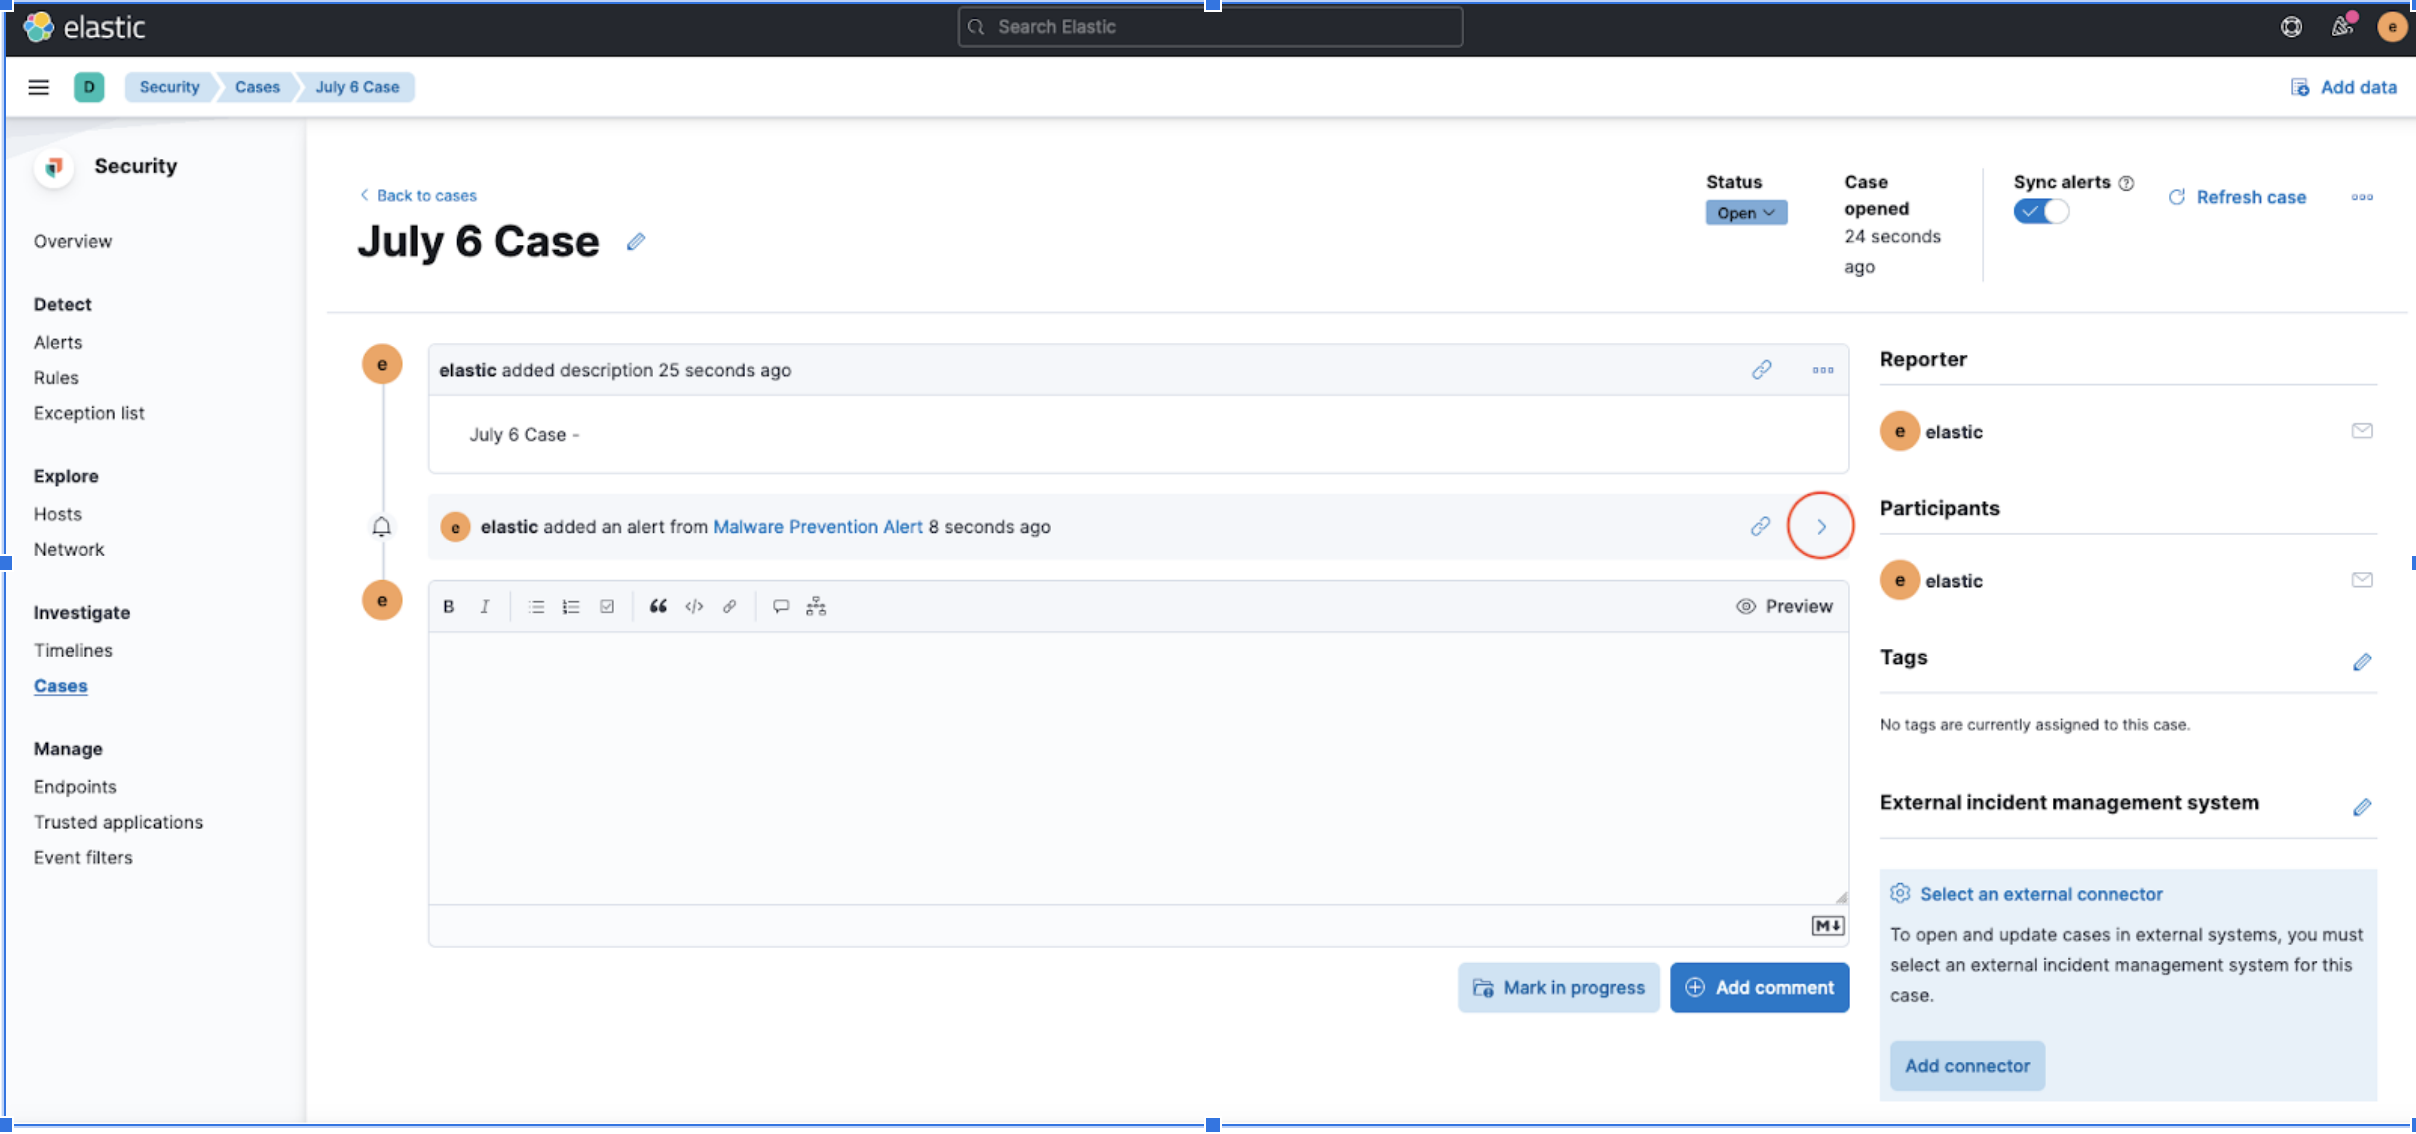Toggle the Sync alerts switch
Image resolution: width=2416 pixels, height=1134 pixels.
(x=2041, y=211)
